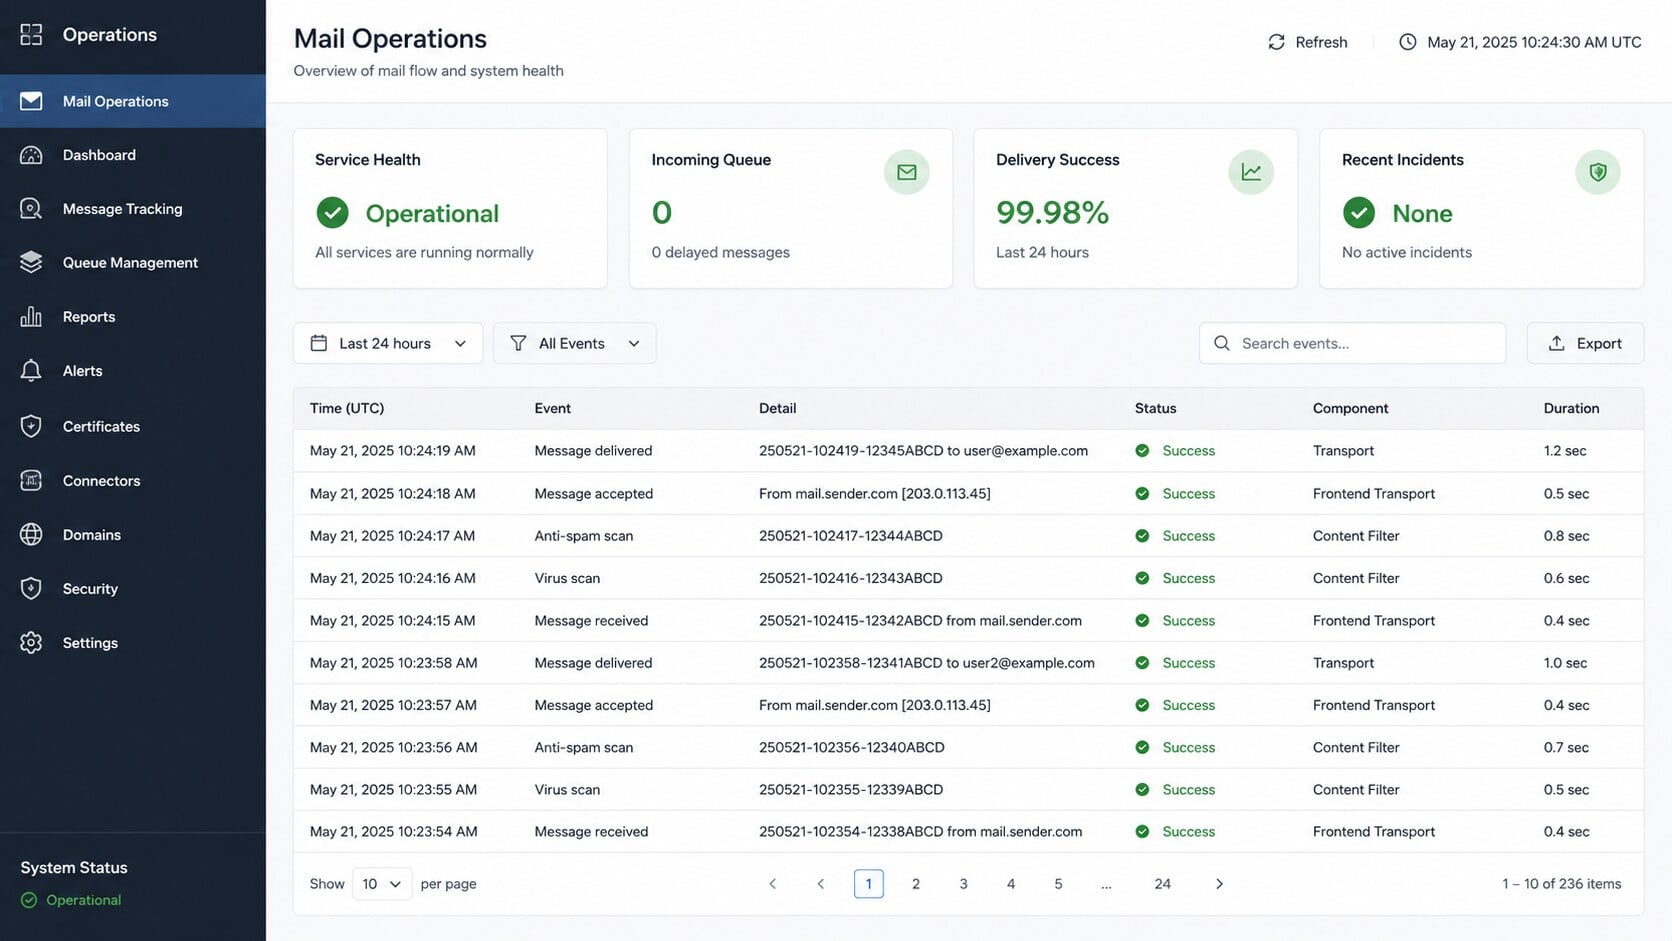Click the previous page arrow
This screenshot has height=941, width=1672.
coord(821,884)
